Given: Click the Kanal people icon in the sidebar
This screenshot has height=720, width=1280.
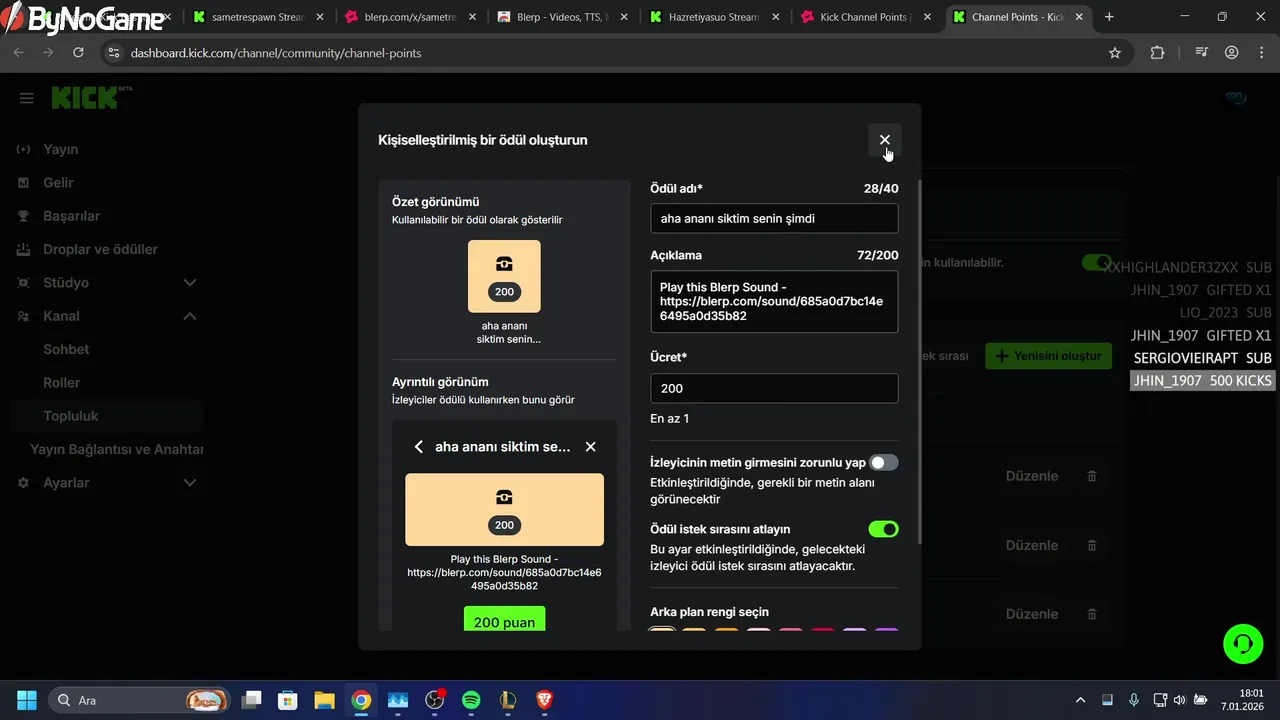Looking at the screenshot, I should 23,316.
